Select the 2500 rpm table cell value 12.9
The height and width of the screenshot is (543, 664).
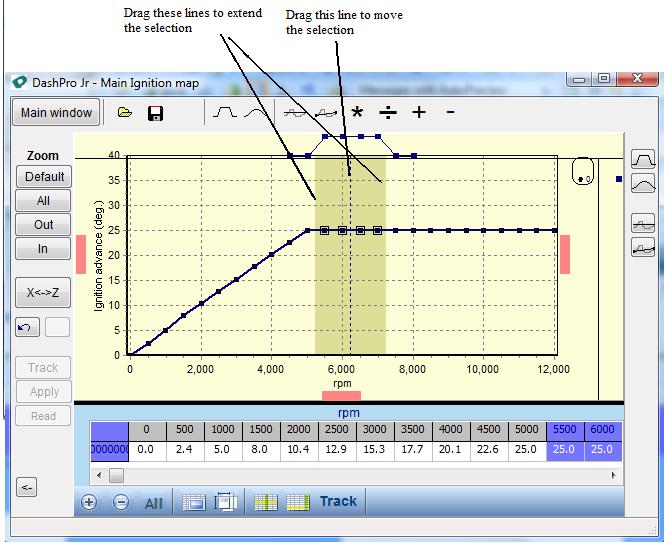(x=335, y=452)
